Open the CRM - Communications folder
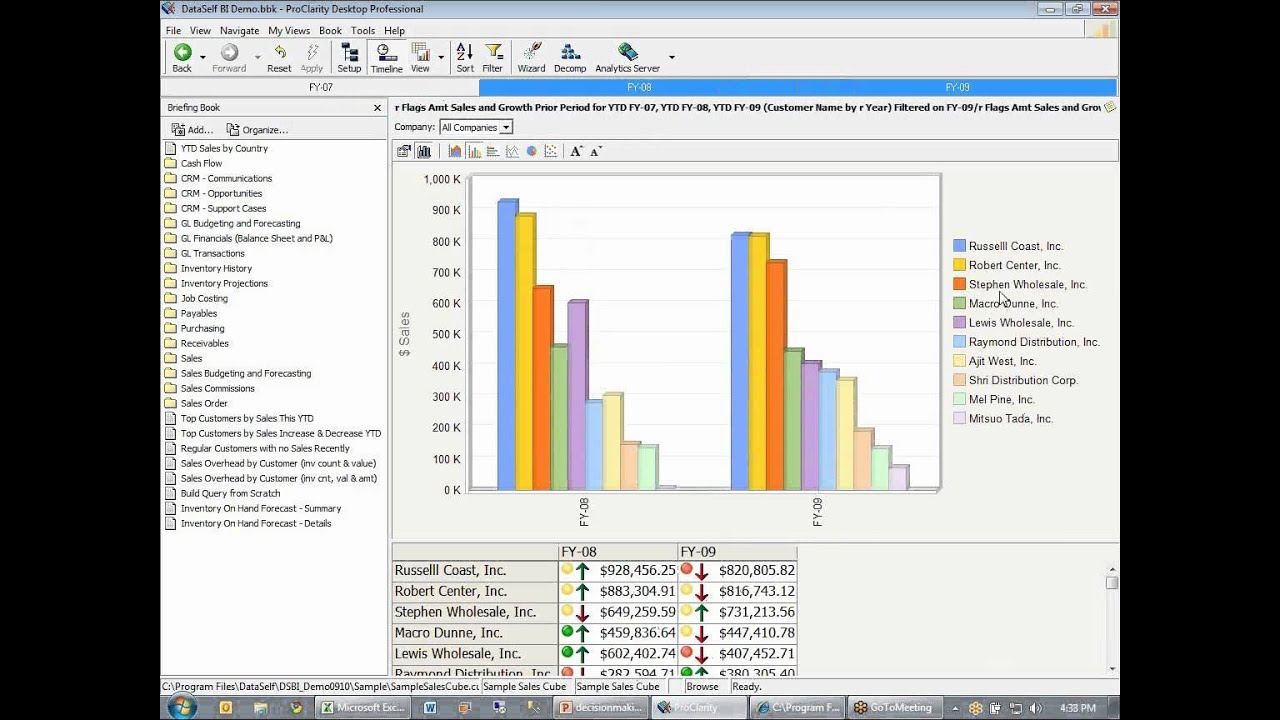The image size is (1280, 720). point(226,178)
